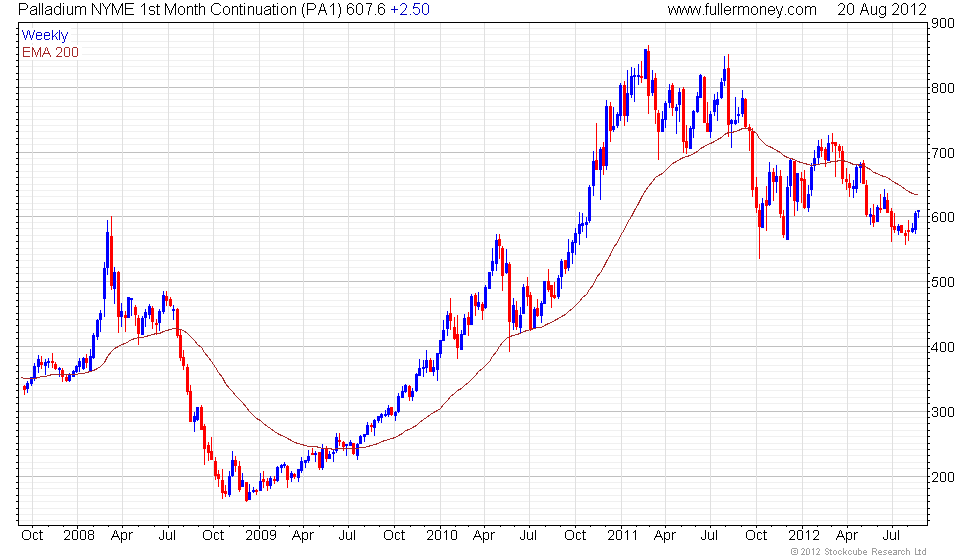Image resolution: width=980 pixels, height=560 pixels.
Task: Click the '© 2012 Stockcube Research Ltd' copyright text
Action: 859,552
